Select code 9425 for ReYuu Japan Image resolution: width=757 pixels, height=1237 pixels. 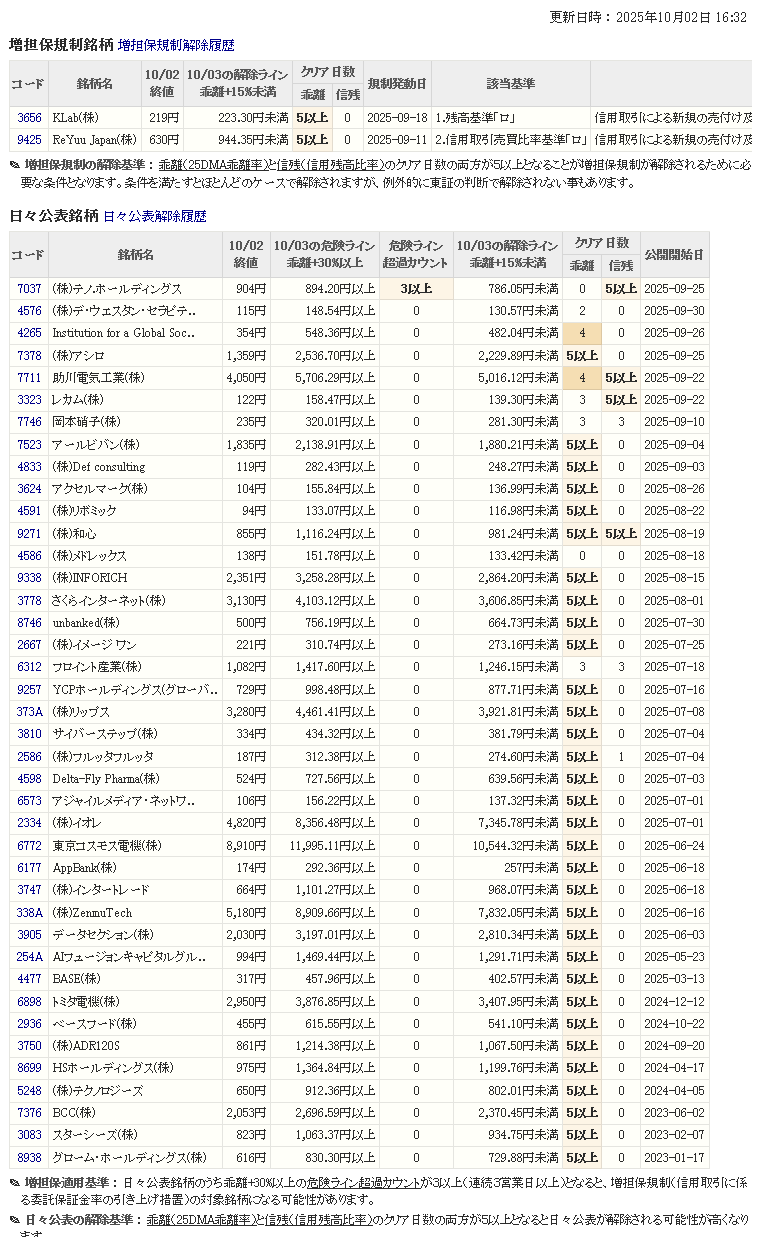click(29, 140)
